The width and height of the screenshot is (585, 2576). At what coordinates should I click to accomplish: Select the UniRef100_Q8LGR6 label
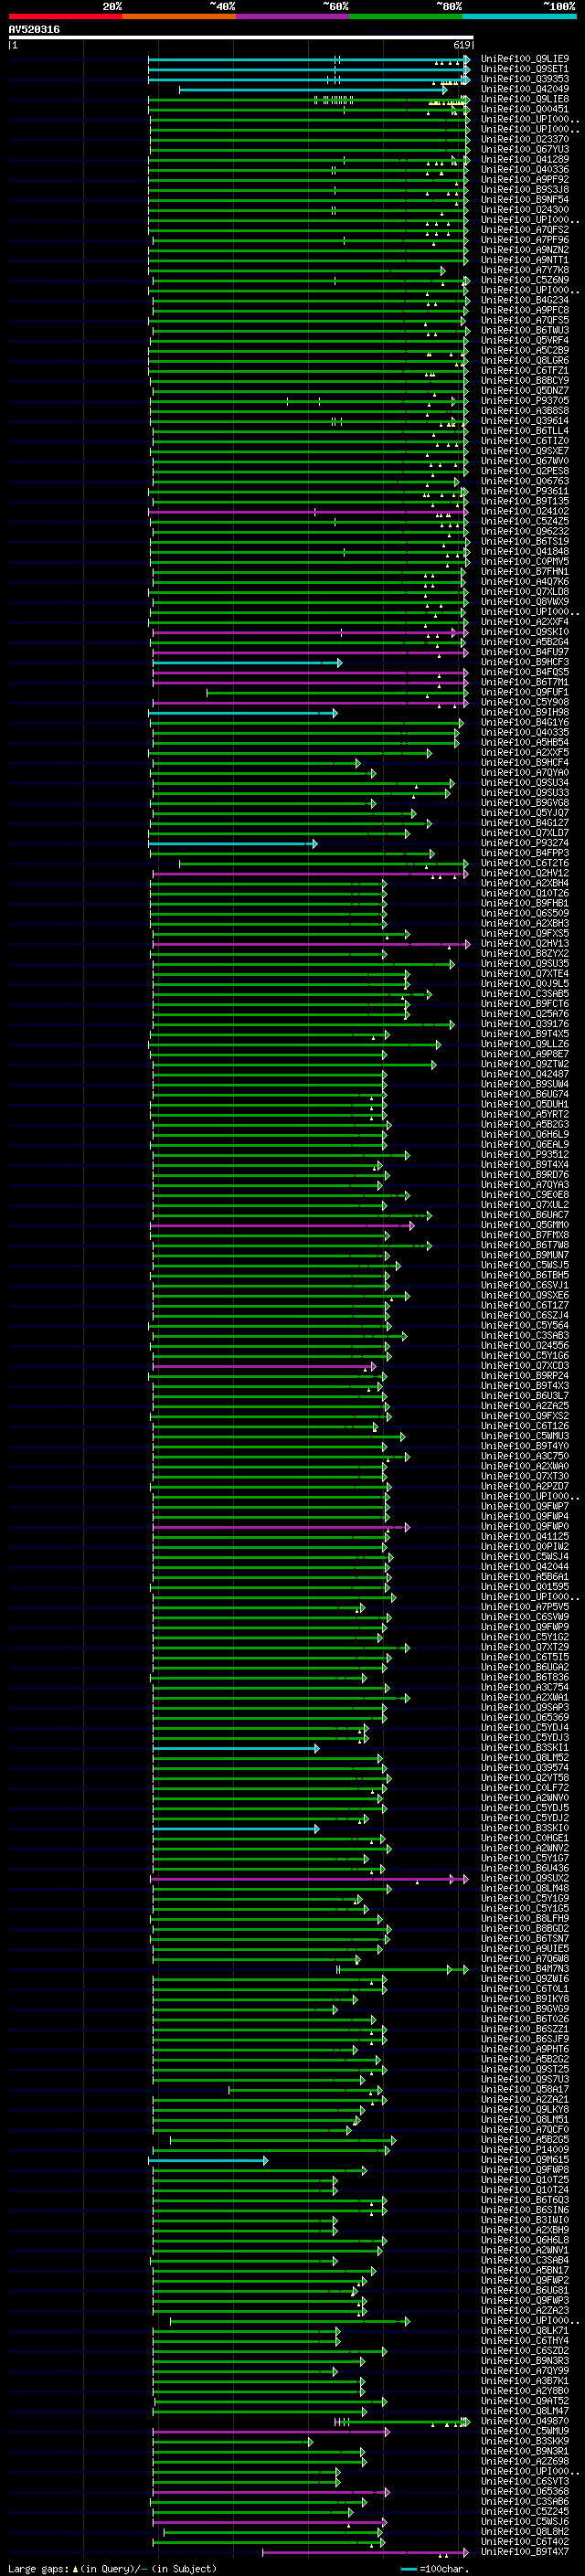pos(525,360)
